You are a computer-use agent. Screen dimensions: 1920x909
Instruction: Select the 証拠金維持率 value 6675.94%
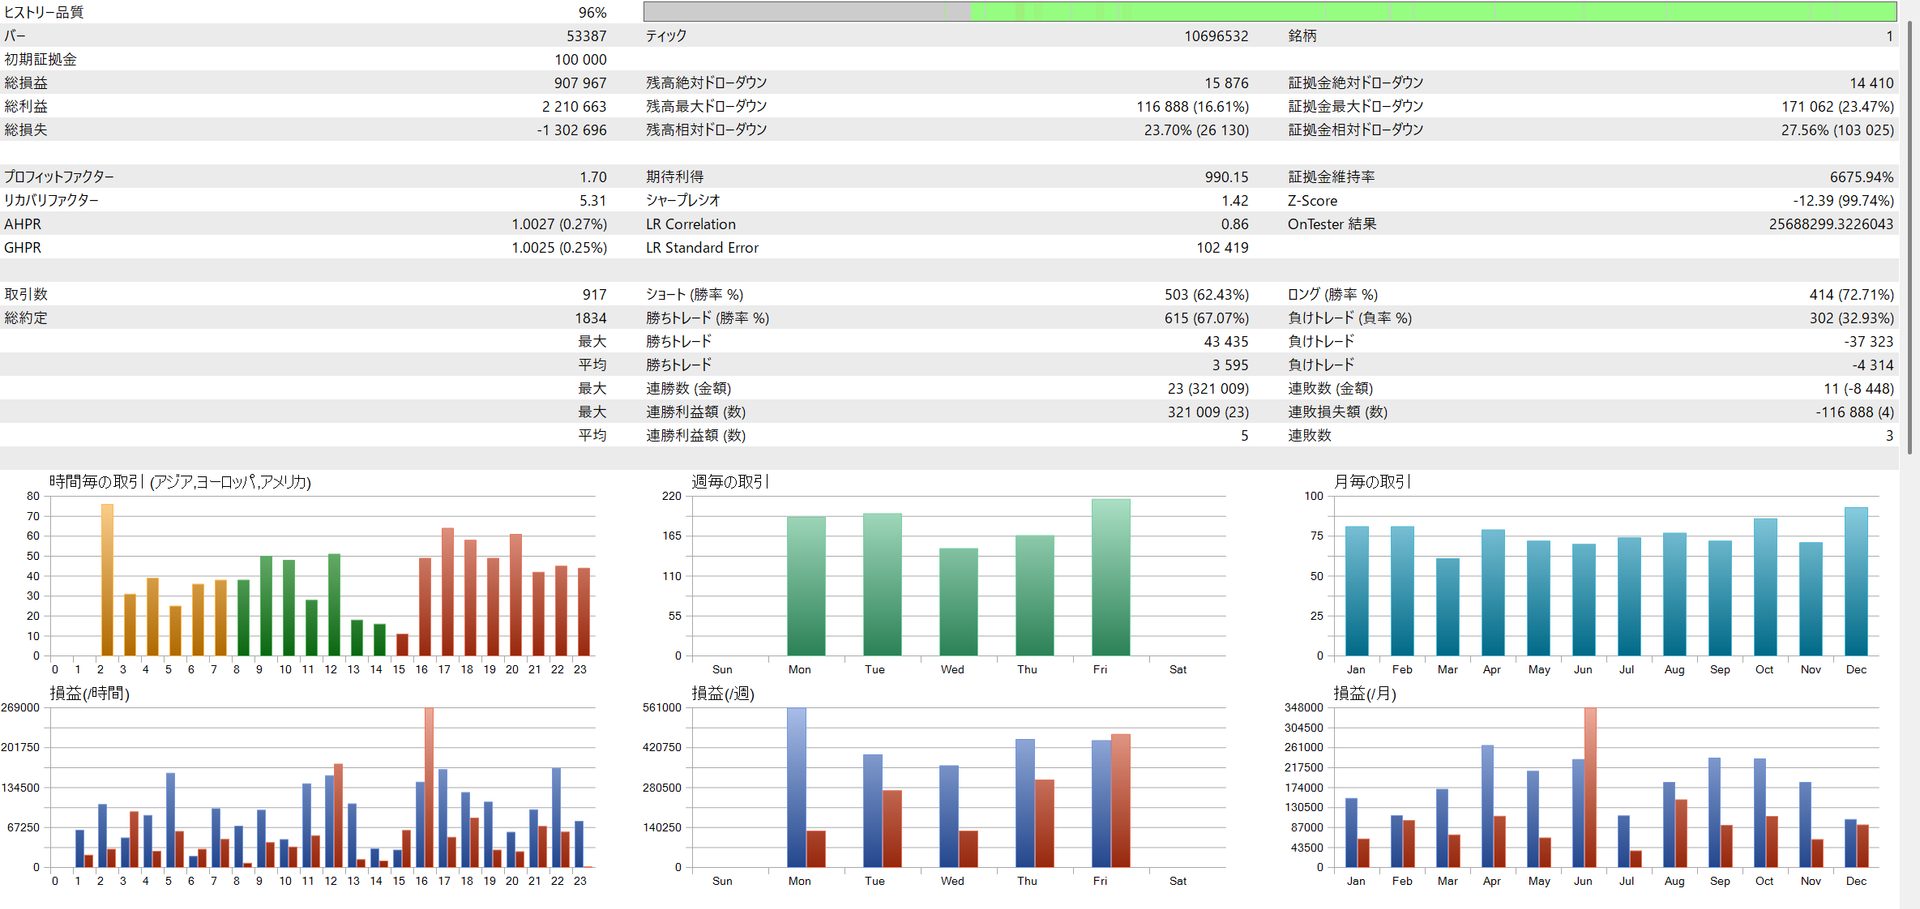point(1861,177)
